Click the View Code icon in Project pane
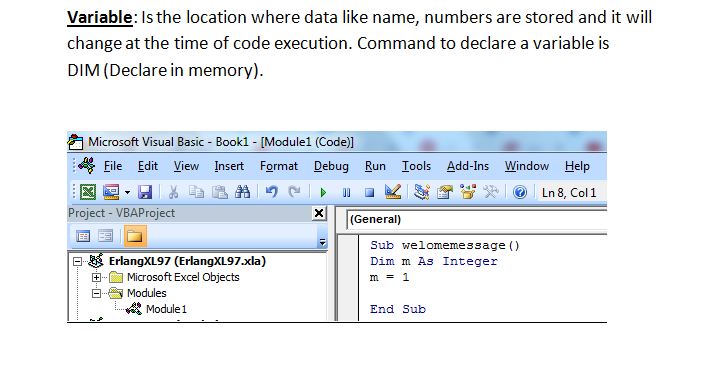718x365 pixels. click(x=83, y=236)
